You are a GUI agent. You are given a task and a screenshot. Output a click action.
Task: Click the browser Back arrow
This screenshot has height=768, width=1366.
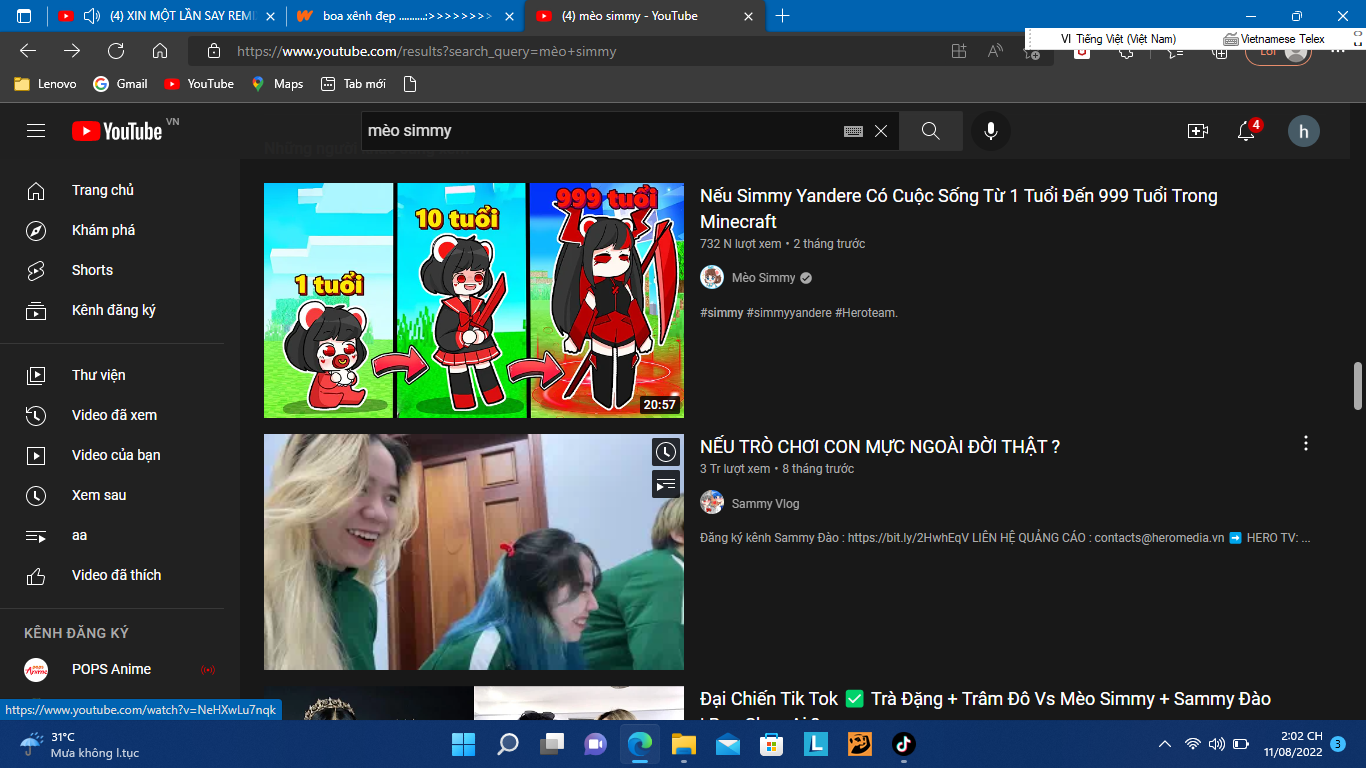coord(28,51)
